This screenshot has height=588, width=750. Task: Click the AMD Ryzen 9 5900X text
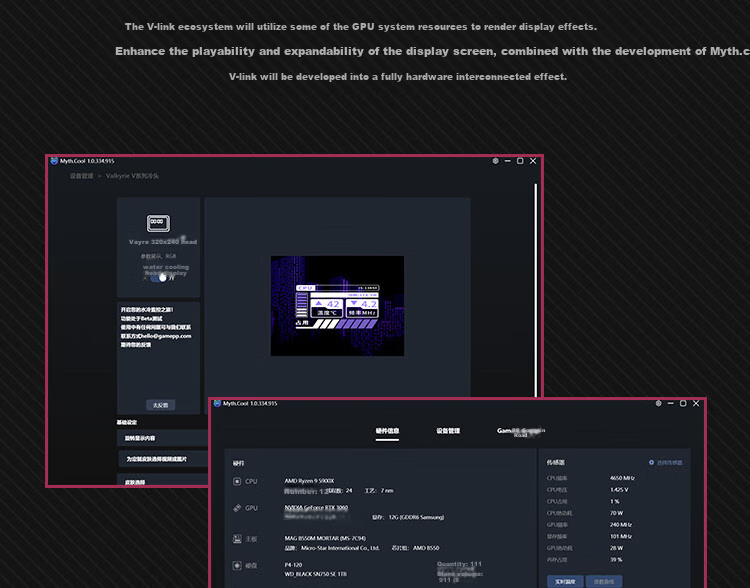point(309,481)
